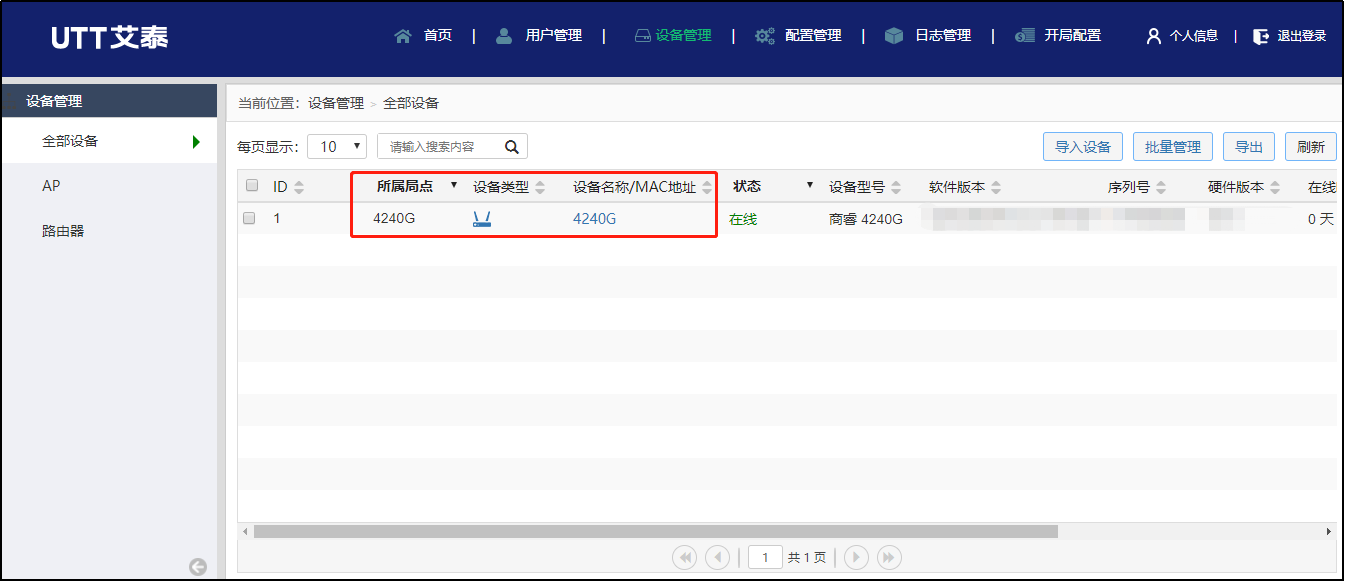Click the 刷新 button
Image resolution: width=1346 pixels, height=583 pixels.
pos(1311,147)
